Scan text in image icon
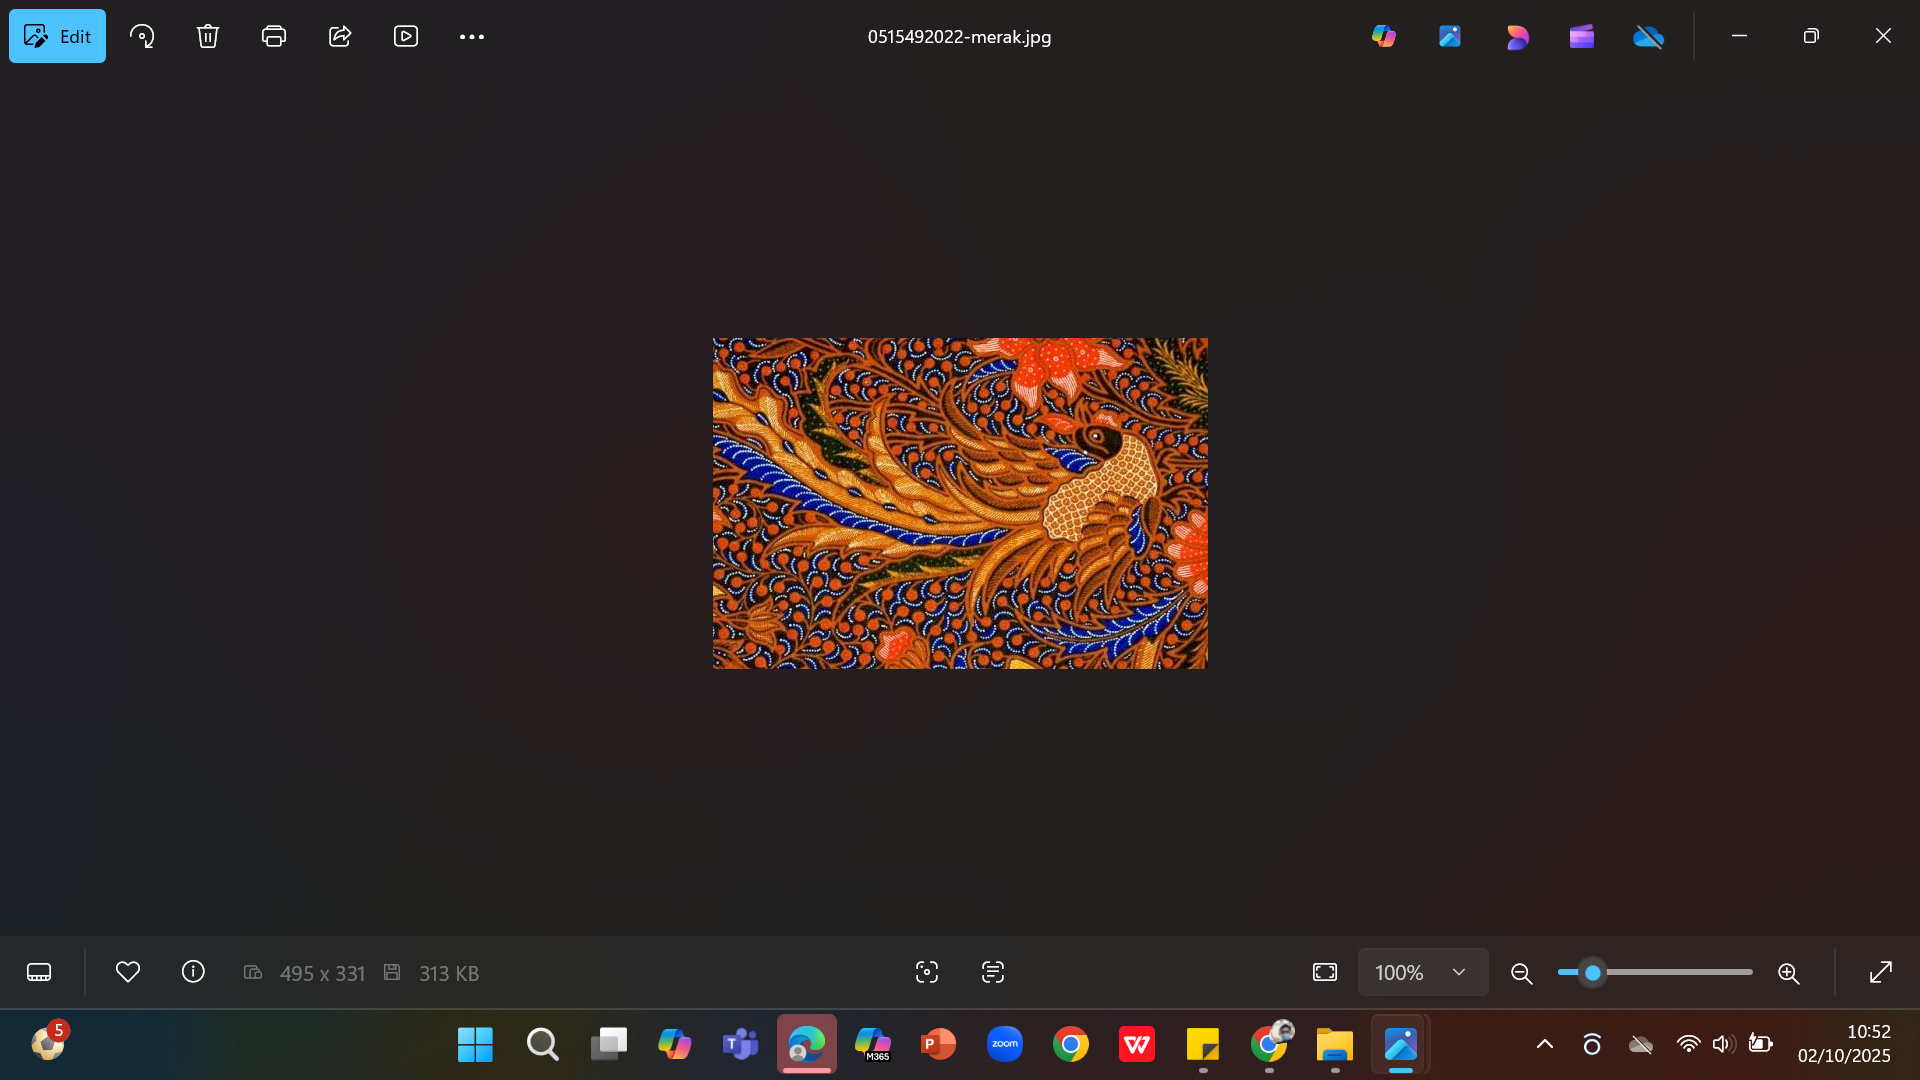Viewport: 1920px width, 1080px height. pyautogui.click(x=993, y=972)
